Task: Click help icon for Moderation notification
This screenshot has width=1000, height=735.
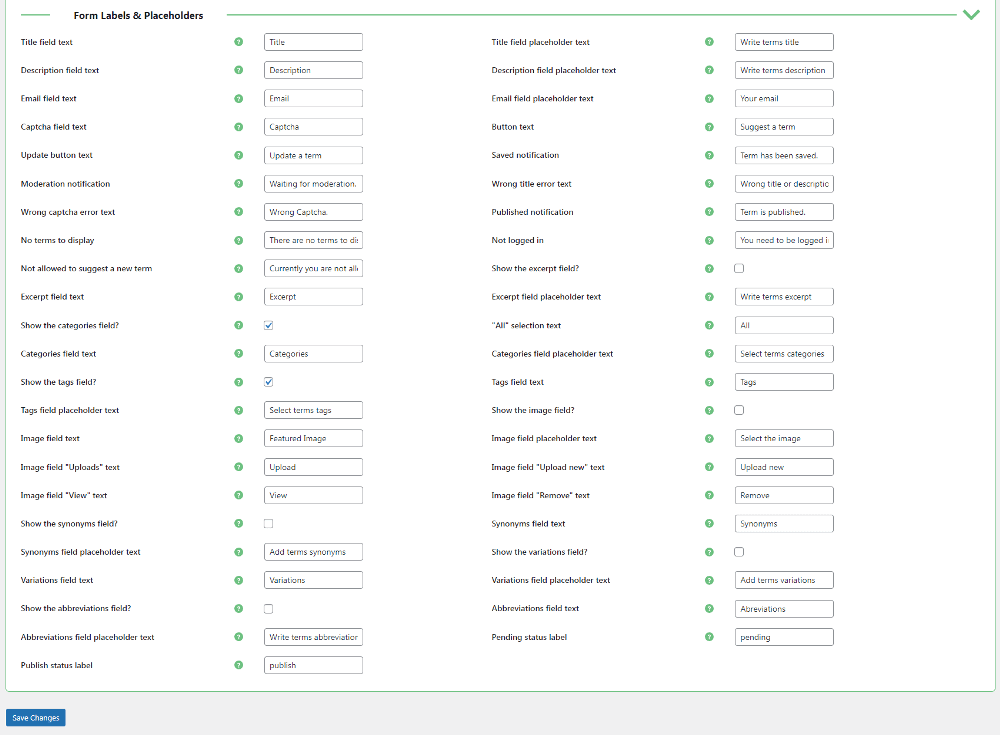Action: pos(238,184)
